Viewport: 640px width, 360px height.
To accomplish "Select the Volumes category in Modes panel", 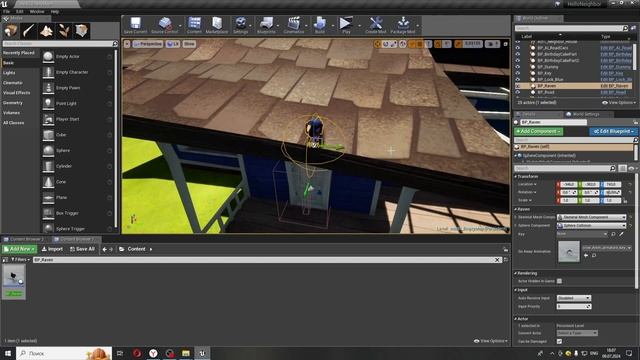I will 11,113.
